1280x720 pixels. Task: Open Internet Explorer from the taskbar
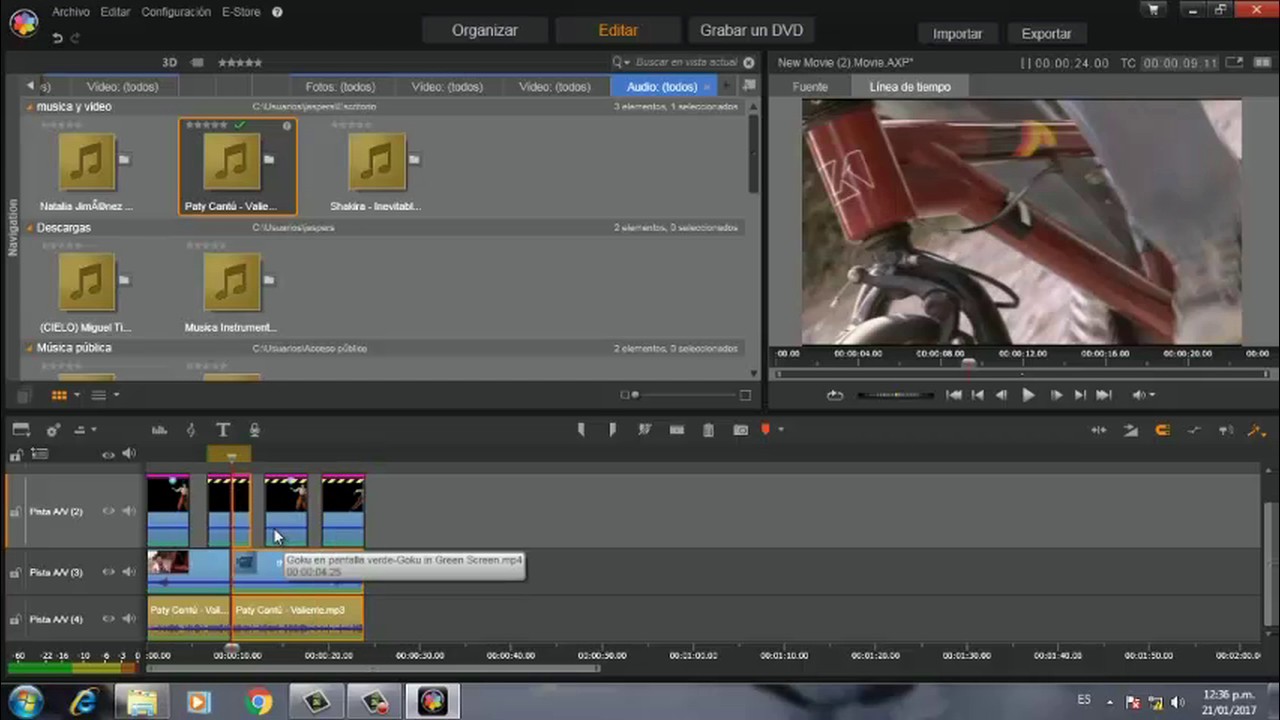pos(84,702)
